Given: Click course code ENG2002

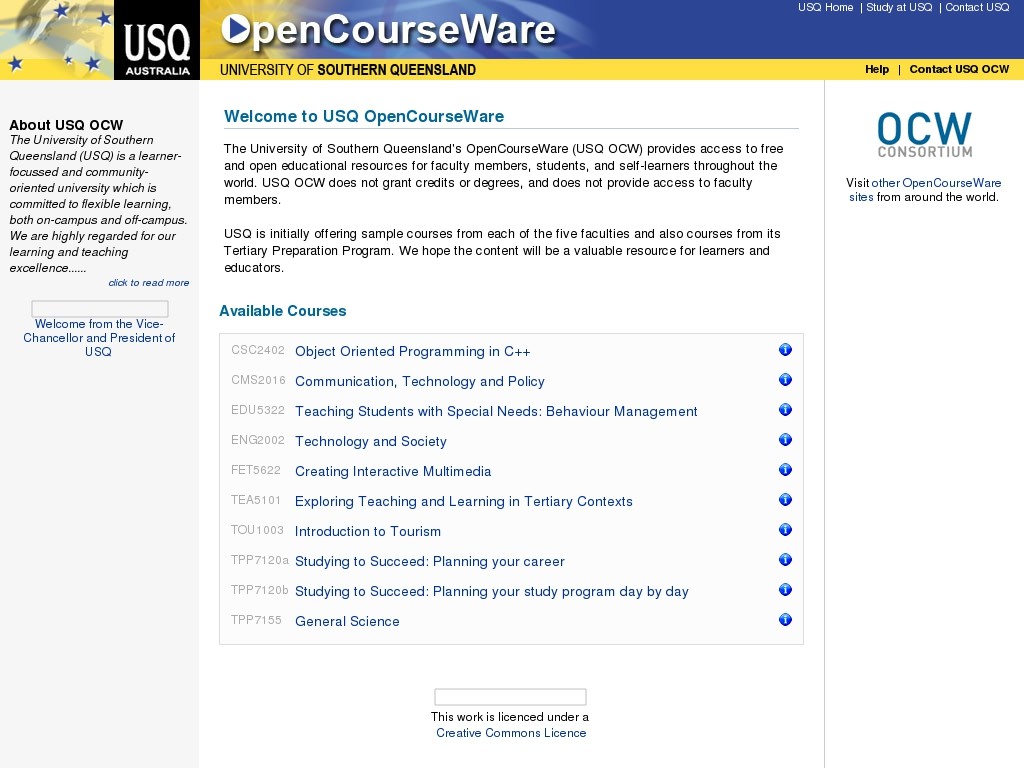Looking at the screenshot, I should point(258,440).
